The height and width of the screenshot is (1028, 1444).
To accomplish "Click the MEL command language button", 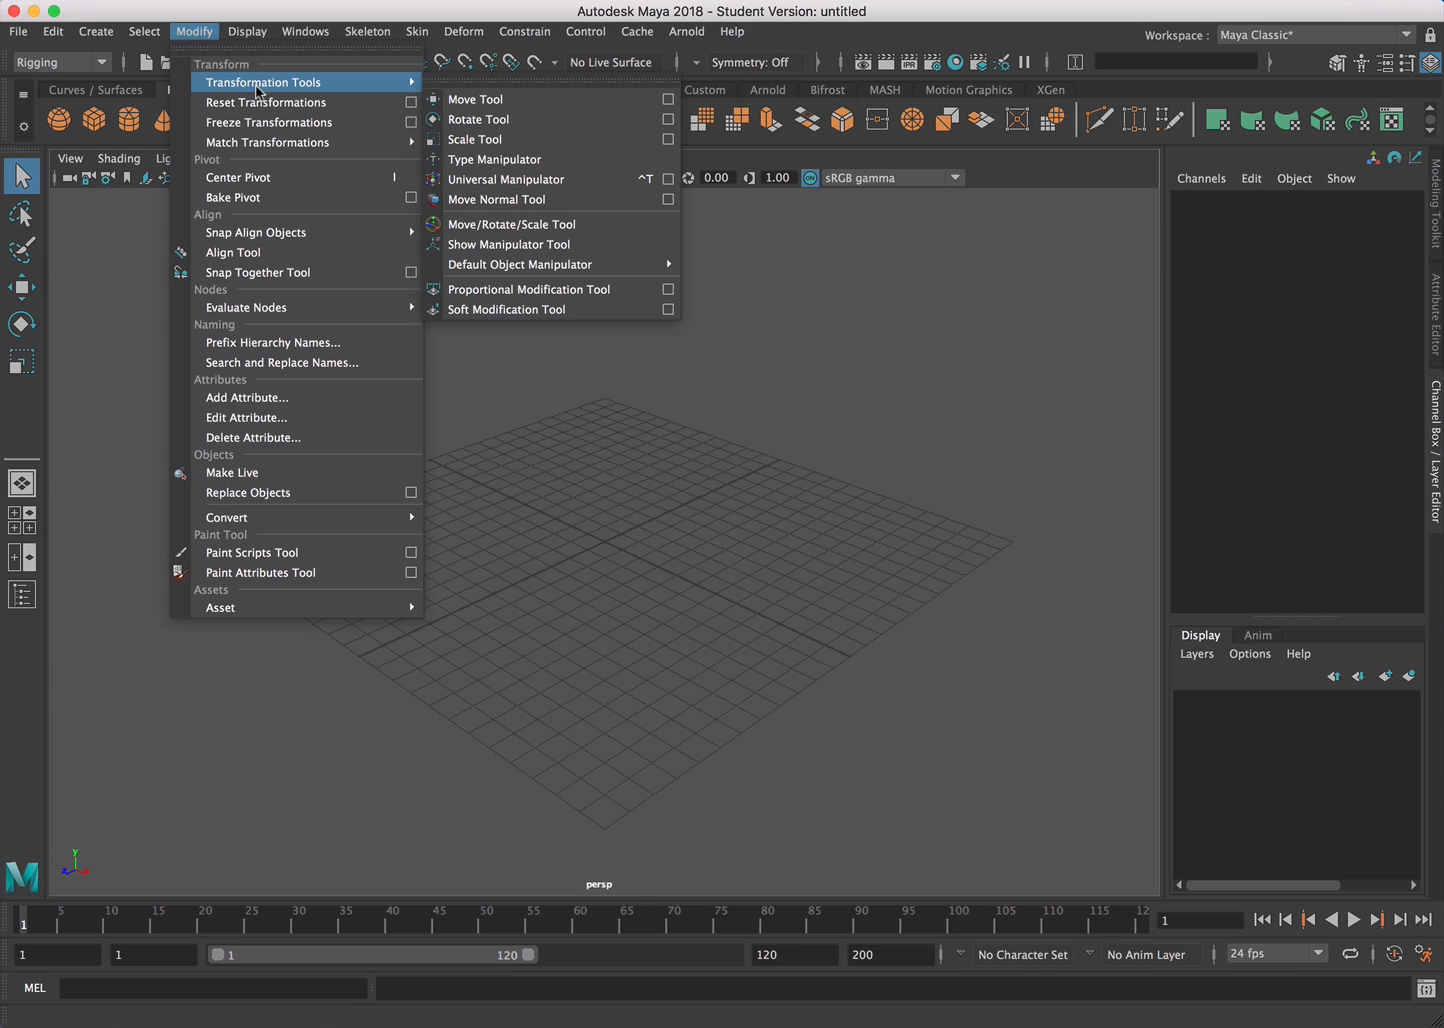I will (35, 988).
